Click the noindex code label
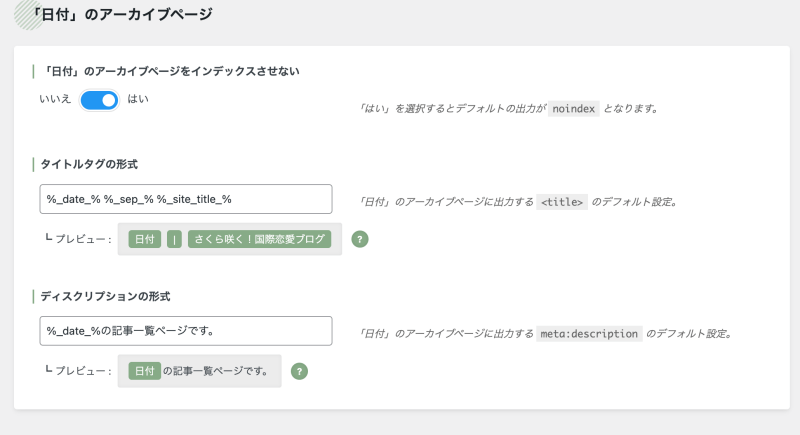800x435 pixels. [573, 109]
